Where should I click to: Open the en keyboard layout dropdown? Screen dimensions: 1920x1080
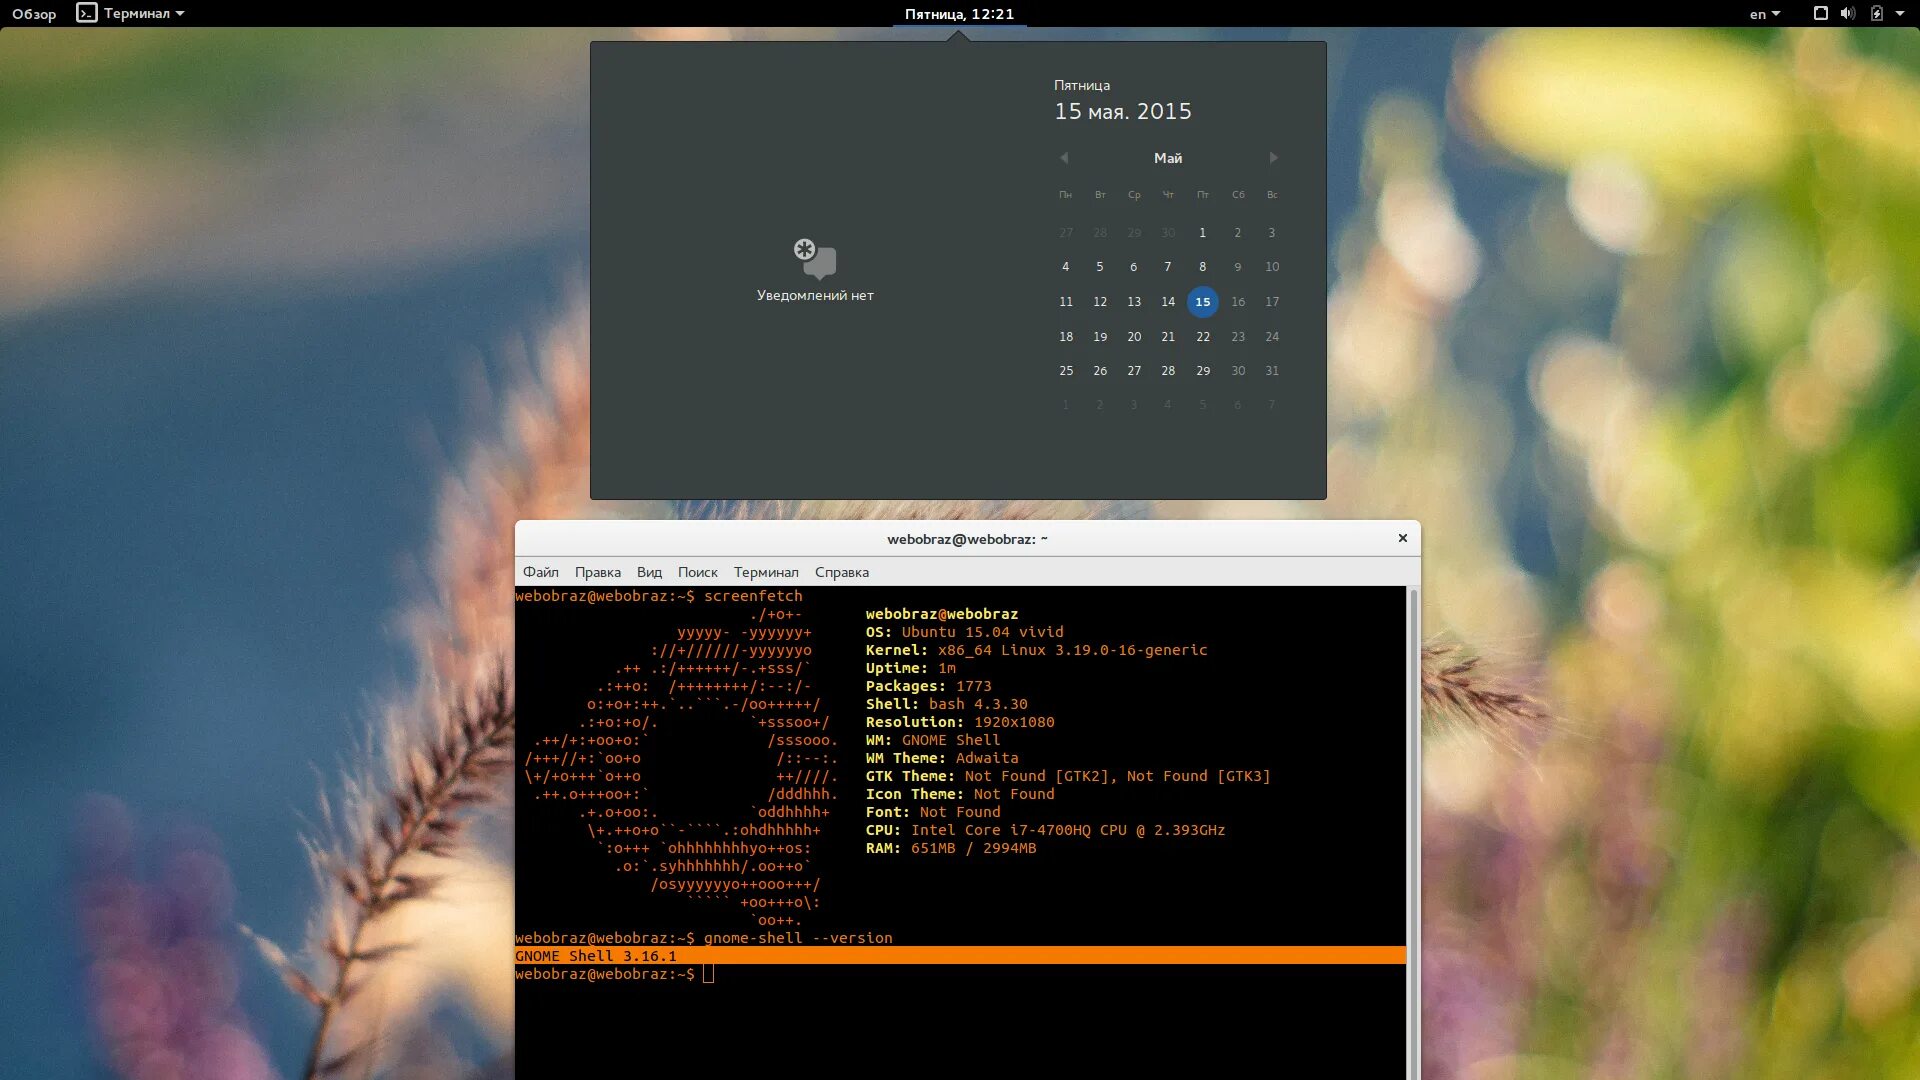pos(1764,14)
